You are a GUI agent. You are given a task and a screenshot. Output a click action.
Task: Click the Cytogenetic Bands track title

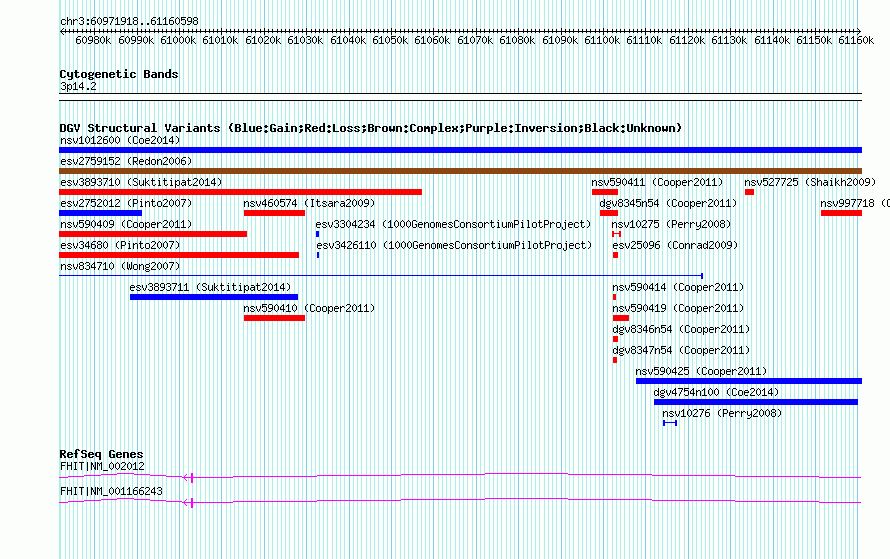119,74
